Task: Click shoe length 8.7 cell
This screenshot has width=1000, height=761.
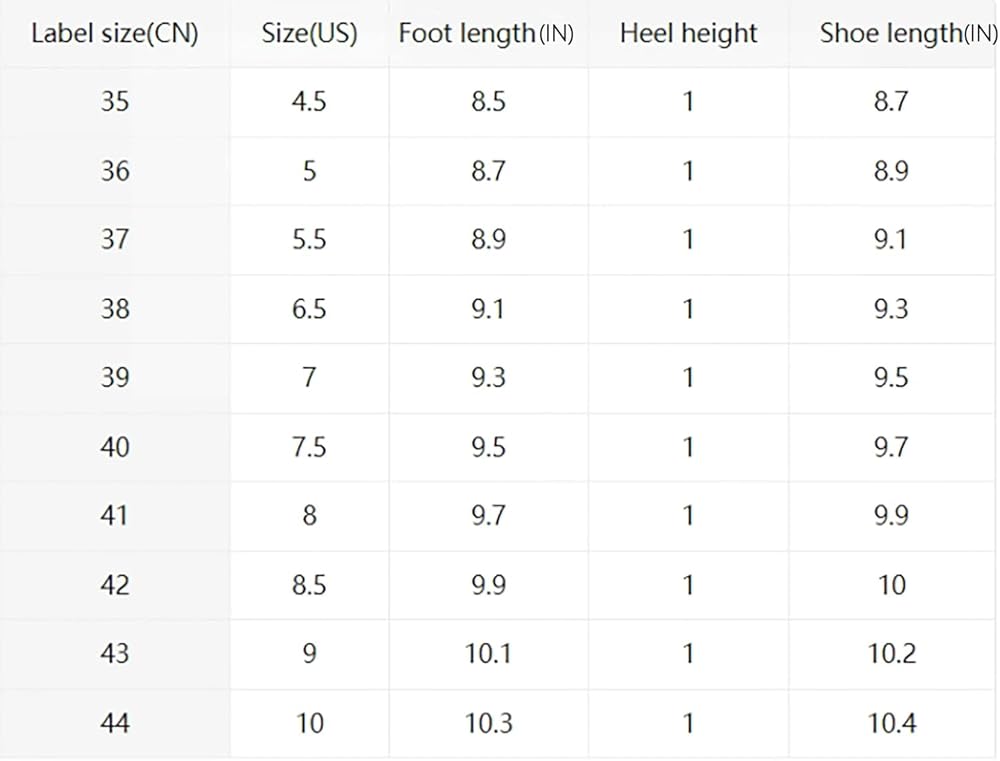Action: [890, 101]
